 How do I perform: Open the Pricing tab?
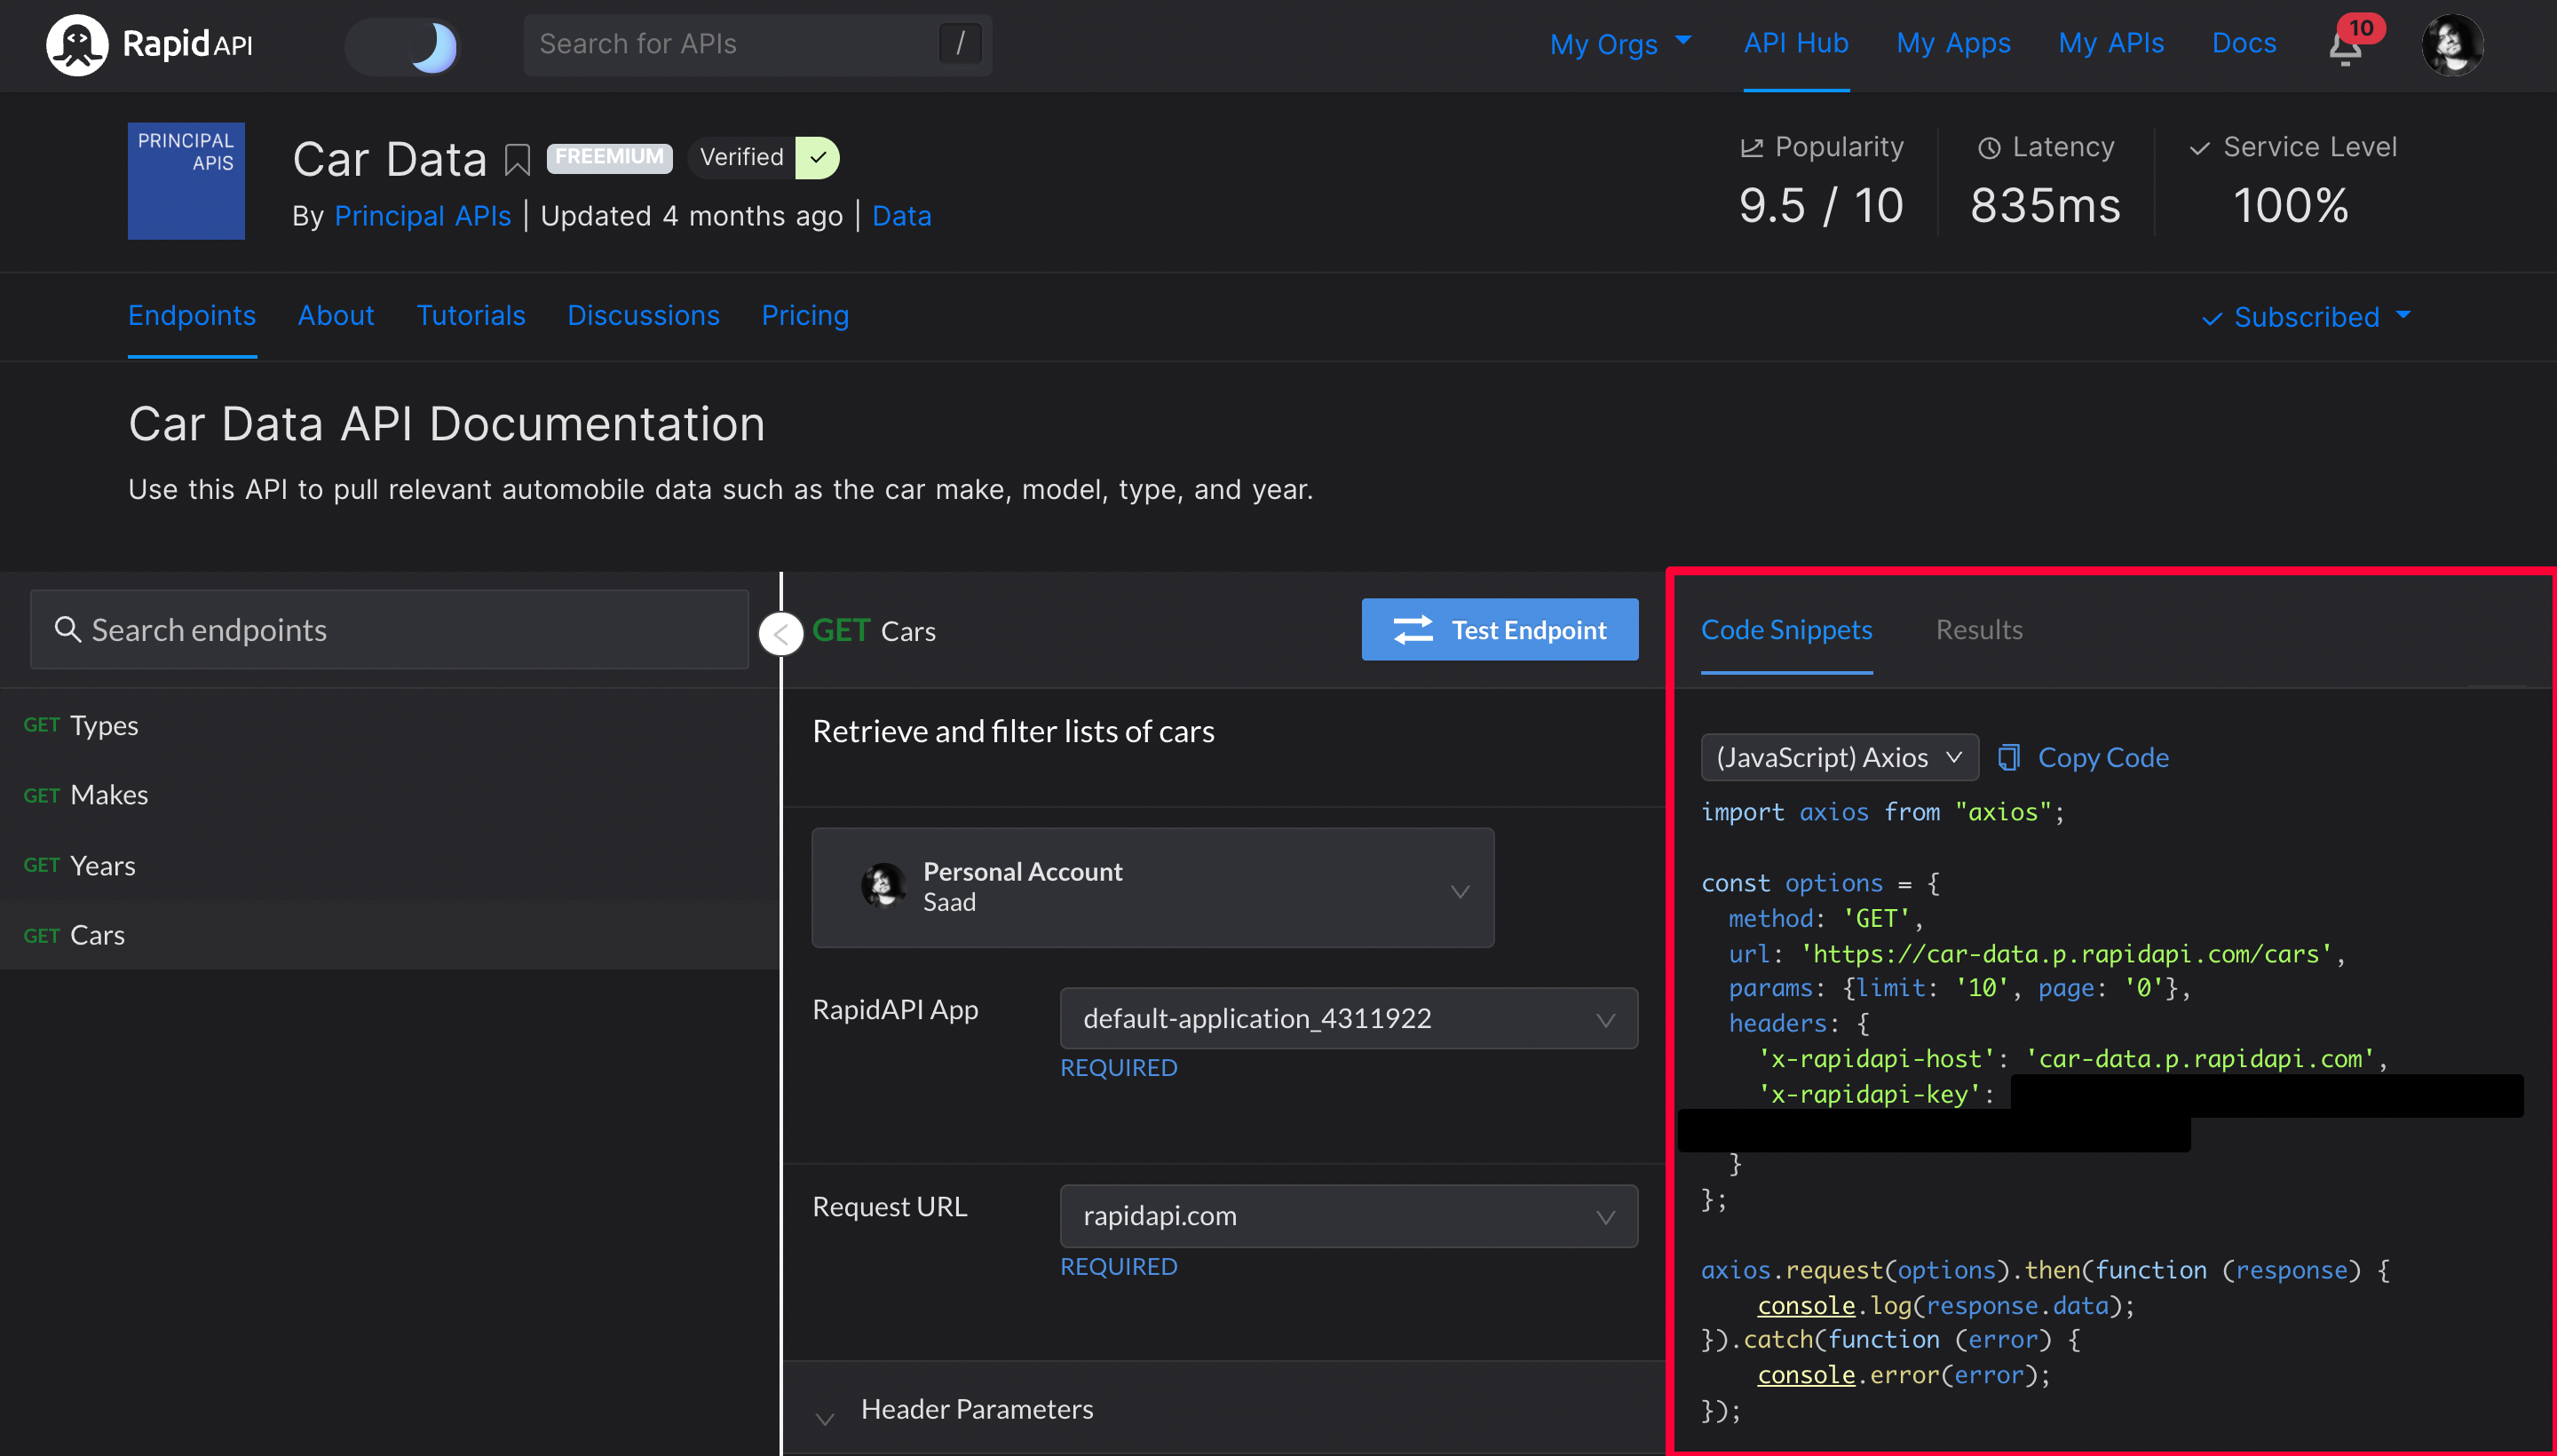(804, 316)
